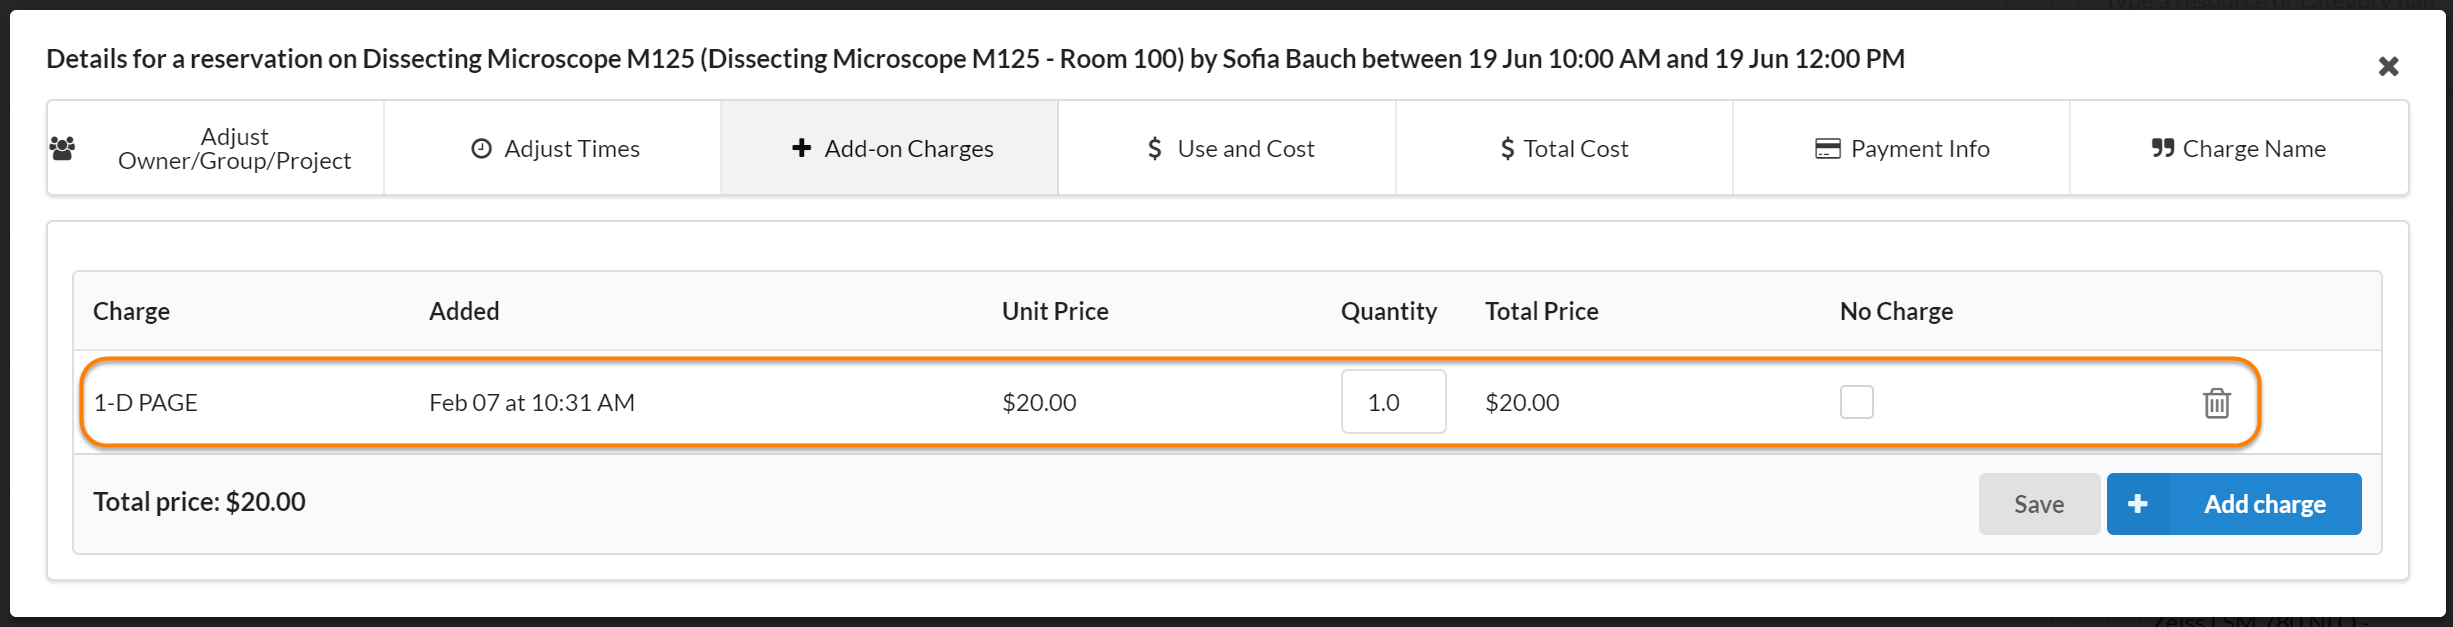
Task: Tick the No Charge checkbox for 1-D PAGE
Action: tap(1856, 402)
